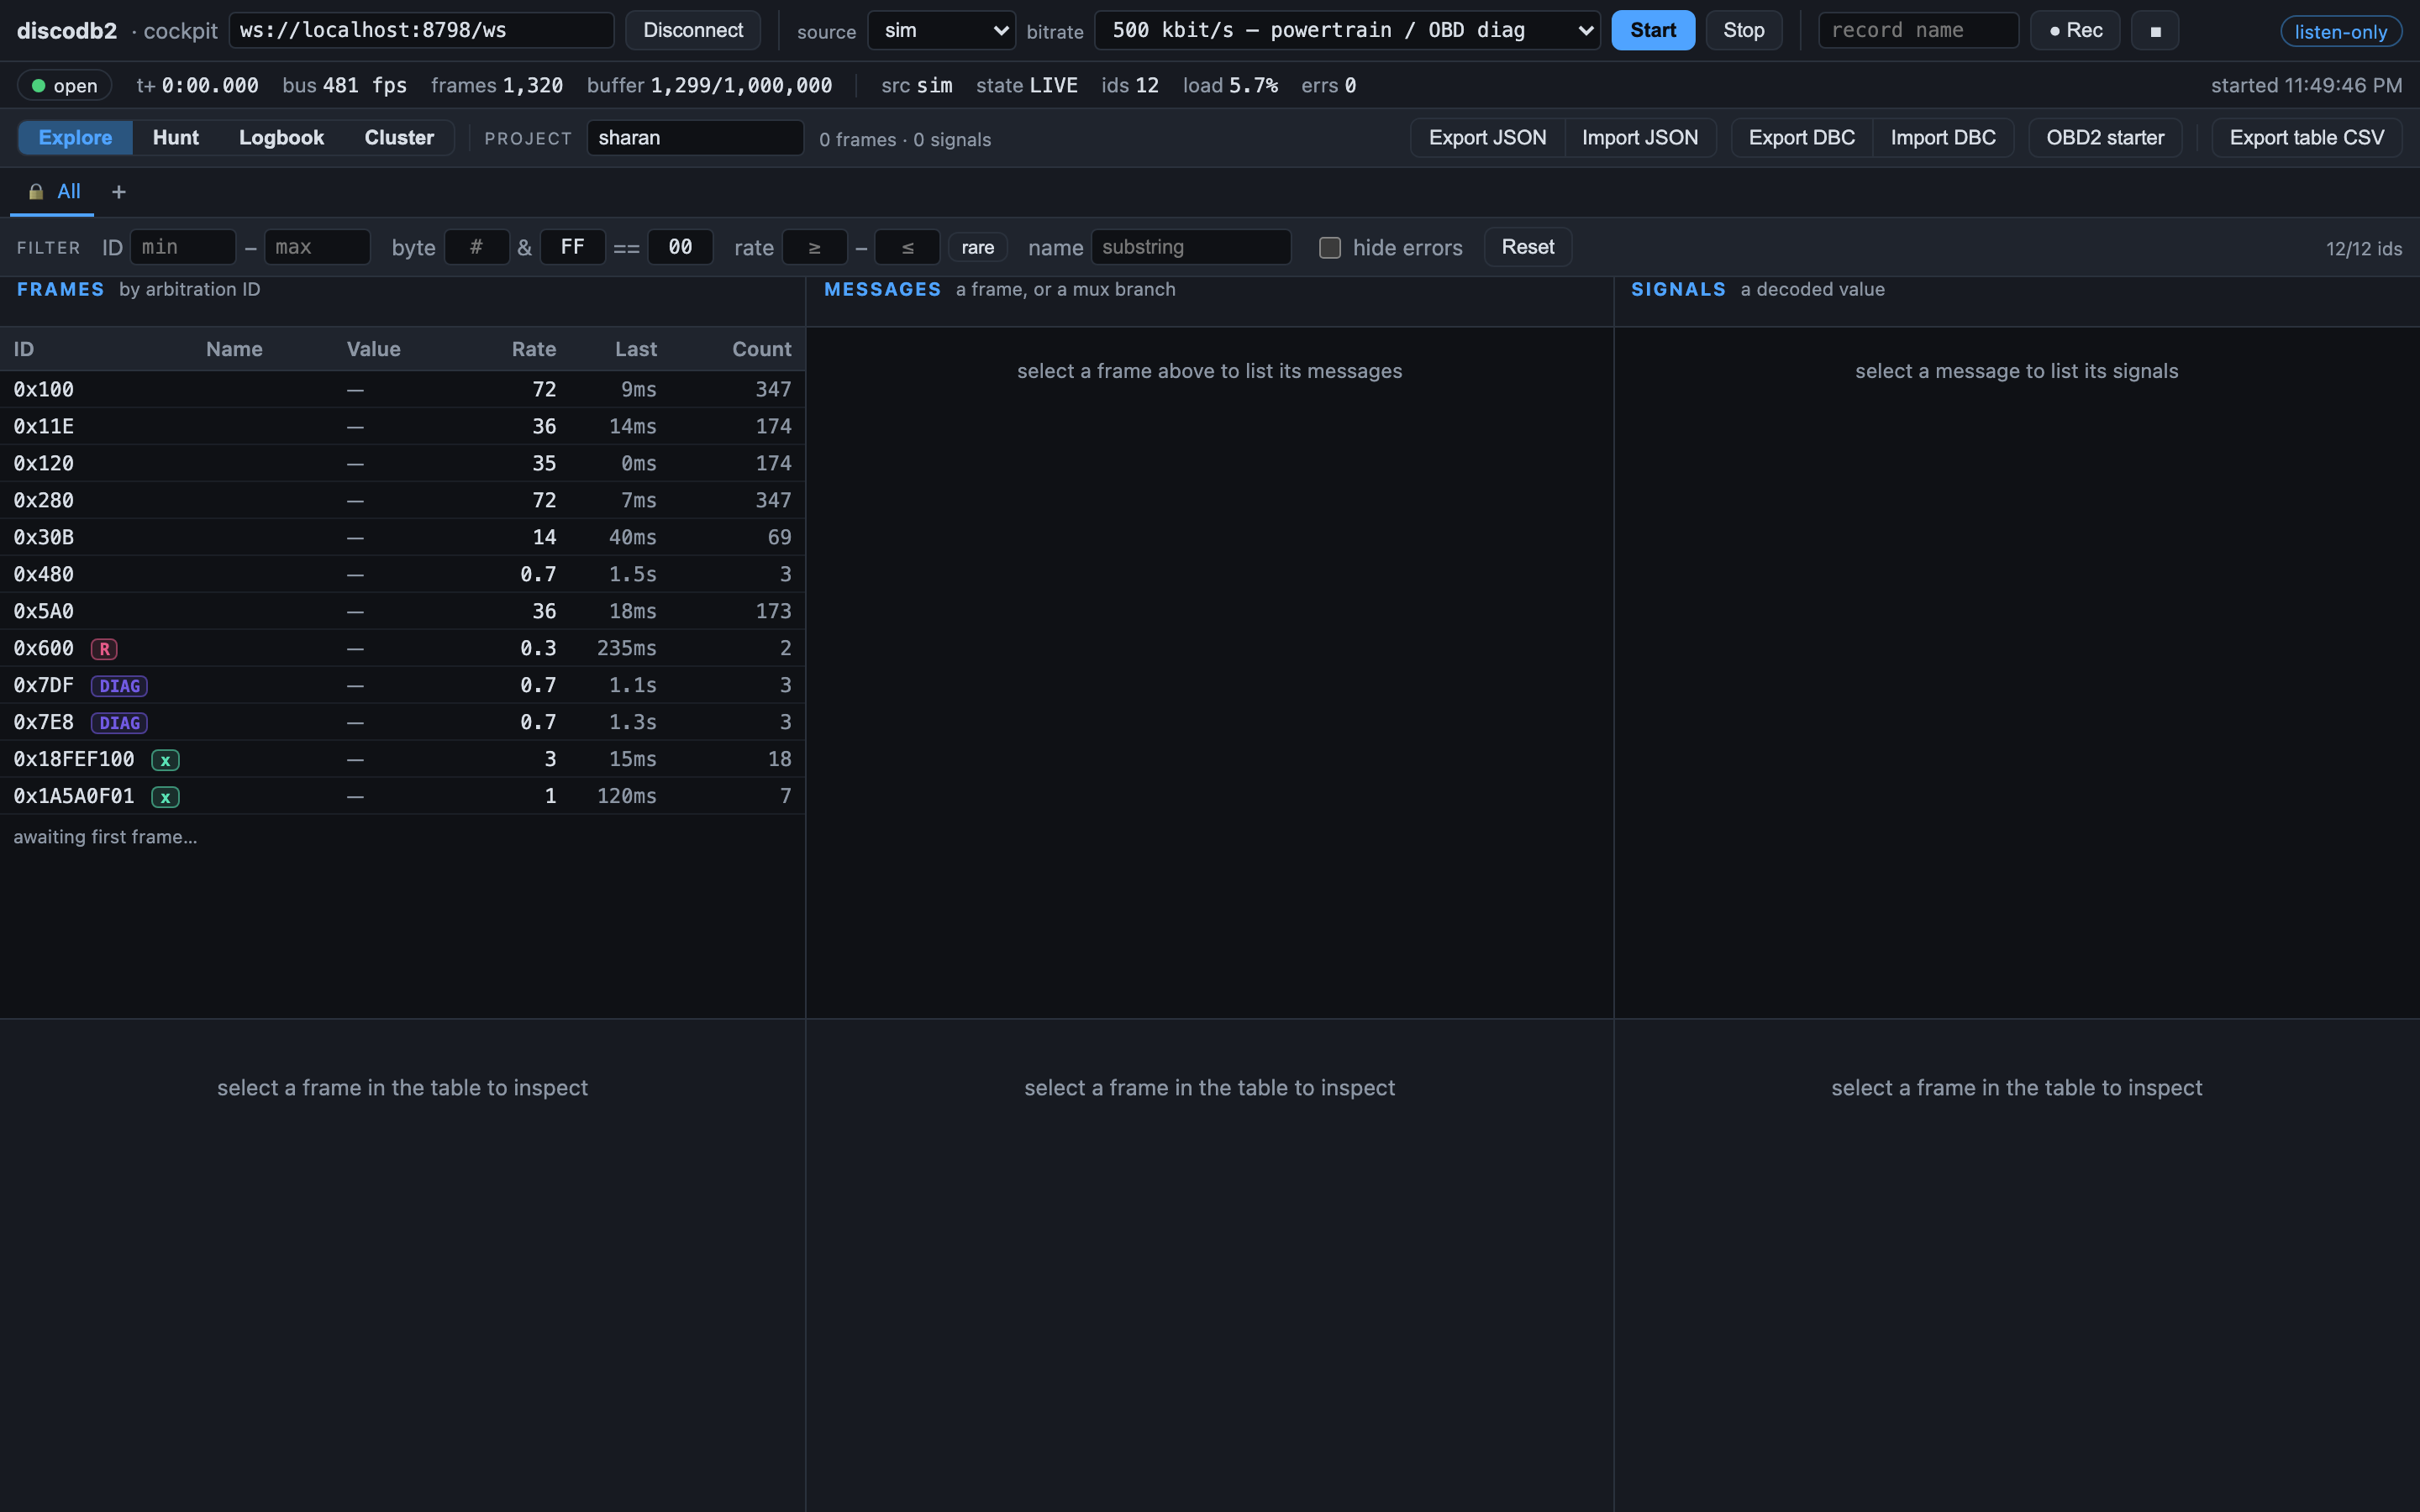
Task: Open the Cluster tab
Action: (x=399, y=138)
